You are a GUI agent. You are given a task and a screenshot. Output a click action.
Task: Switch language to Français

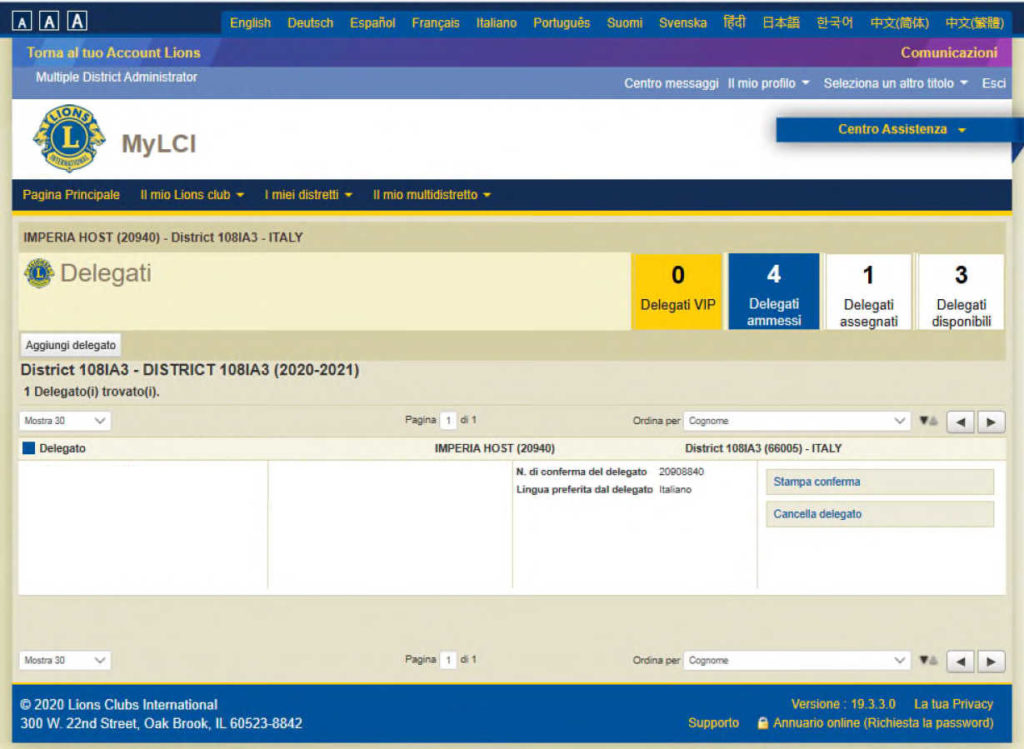pos(436,23)
